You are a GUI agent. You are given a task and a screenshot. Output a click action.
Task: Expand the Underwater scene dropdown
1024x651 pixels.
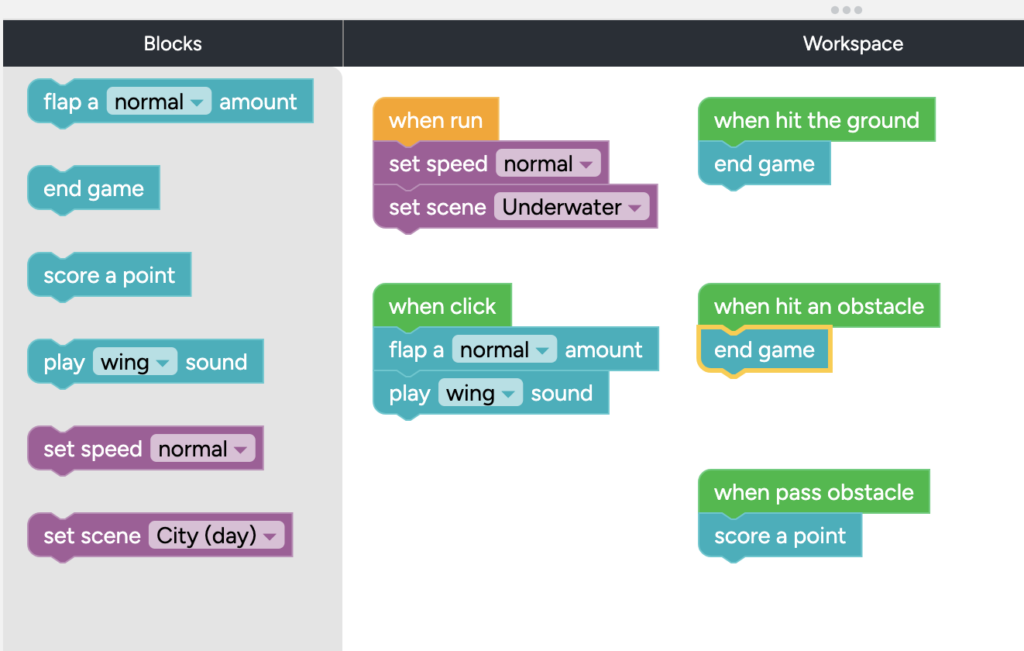point(571,207)
